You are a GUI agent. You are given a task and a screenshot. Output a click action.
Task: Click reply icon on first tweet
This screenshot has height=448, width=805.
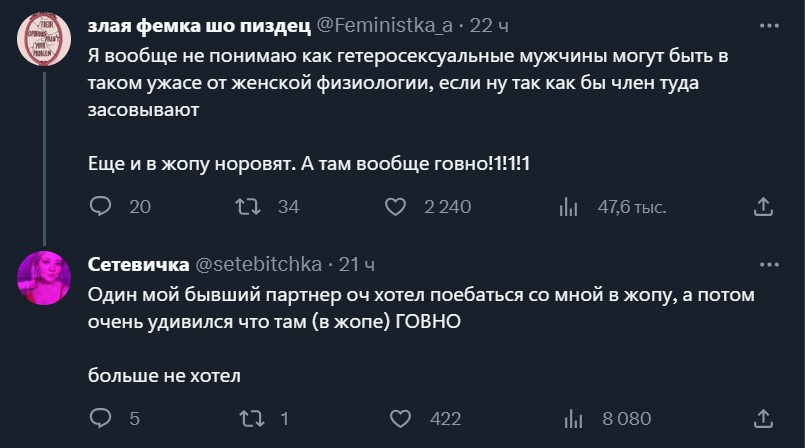click(100, 207)
